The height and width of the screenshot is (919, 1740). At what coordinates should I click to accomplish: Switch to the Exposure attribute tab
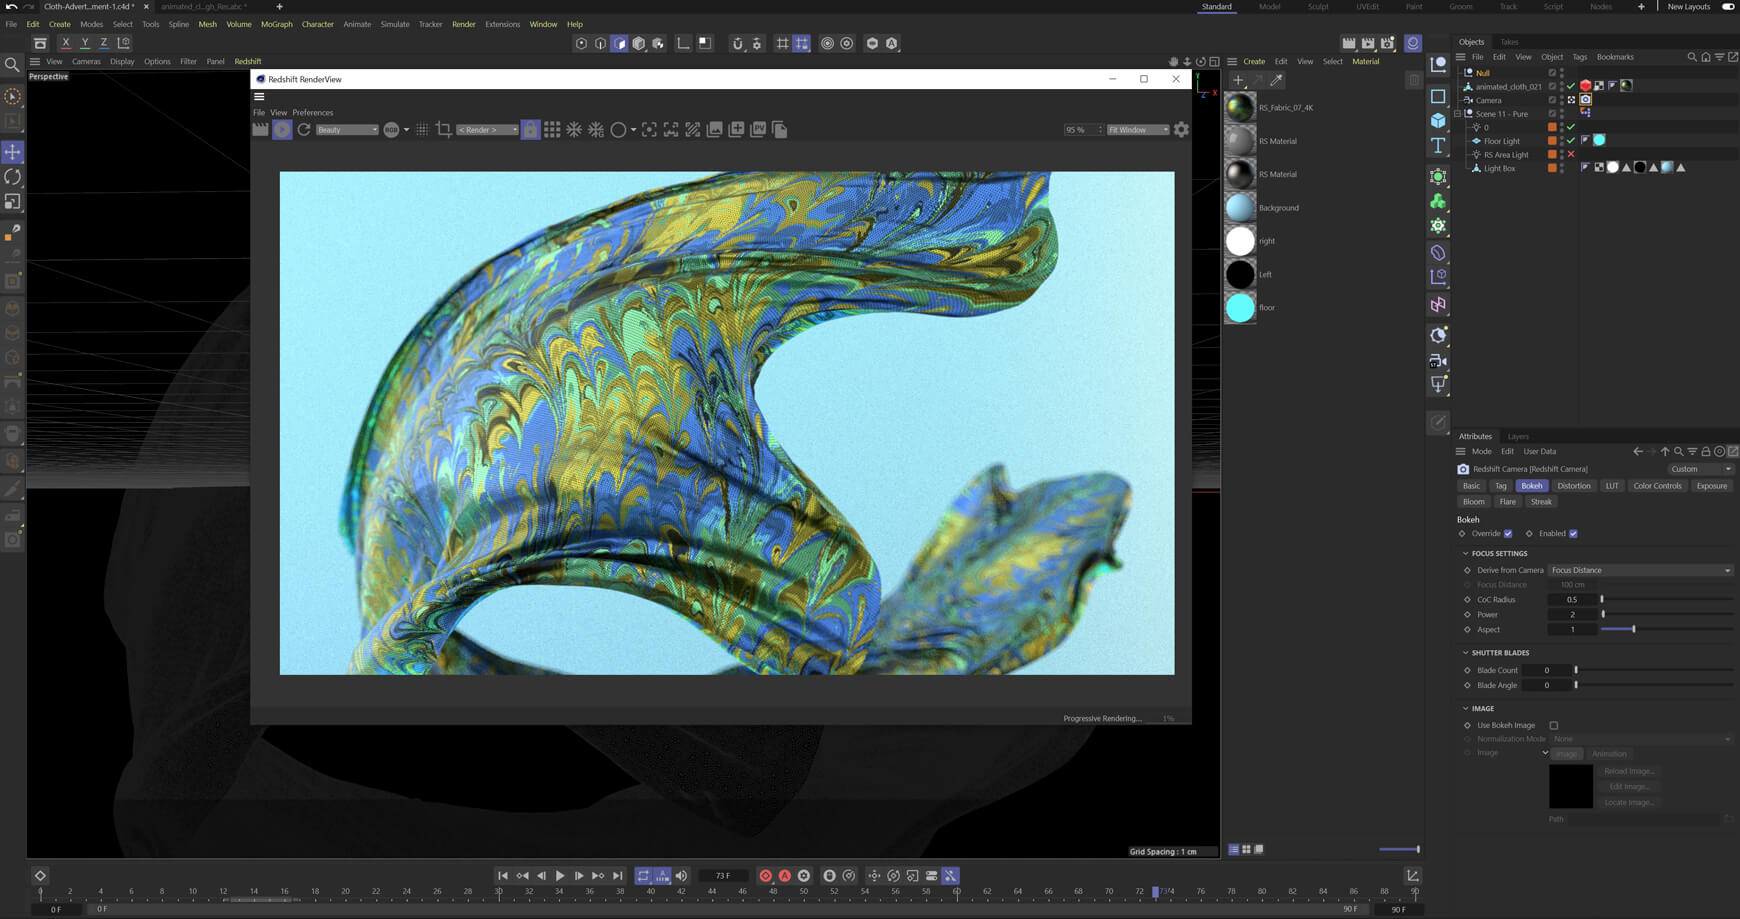point(1711,486)
